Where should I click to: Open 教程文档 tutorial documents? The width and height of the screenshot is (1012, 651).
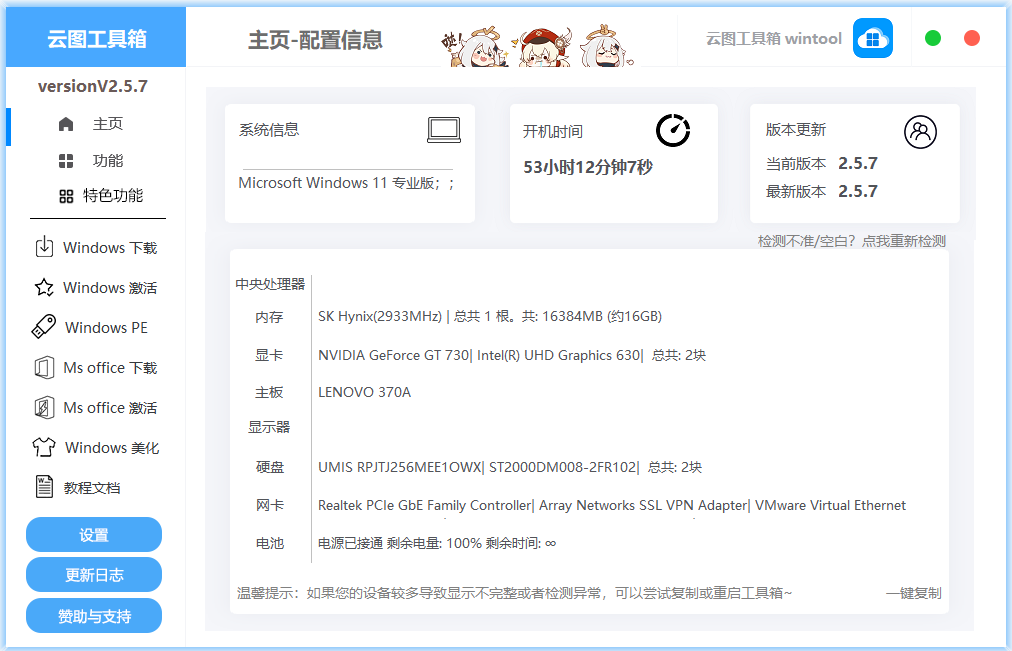92,488
